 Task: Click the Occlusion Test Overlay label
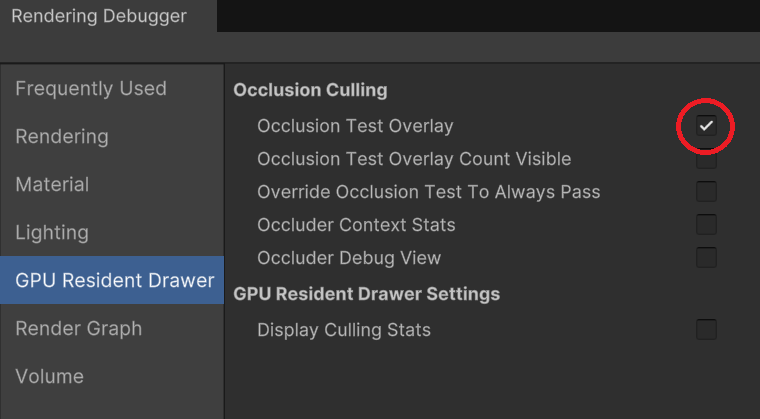point(355,126)
